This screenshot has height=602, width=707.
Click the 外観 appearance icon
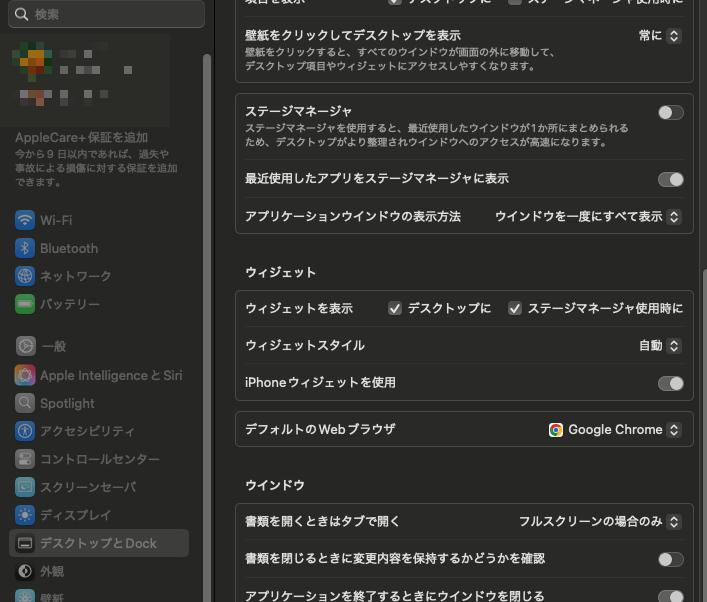(25, 571)
